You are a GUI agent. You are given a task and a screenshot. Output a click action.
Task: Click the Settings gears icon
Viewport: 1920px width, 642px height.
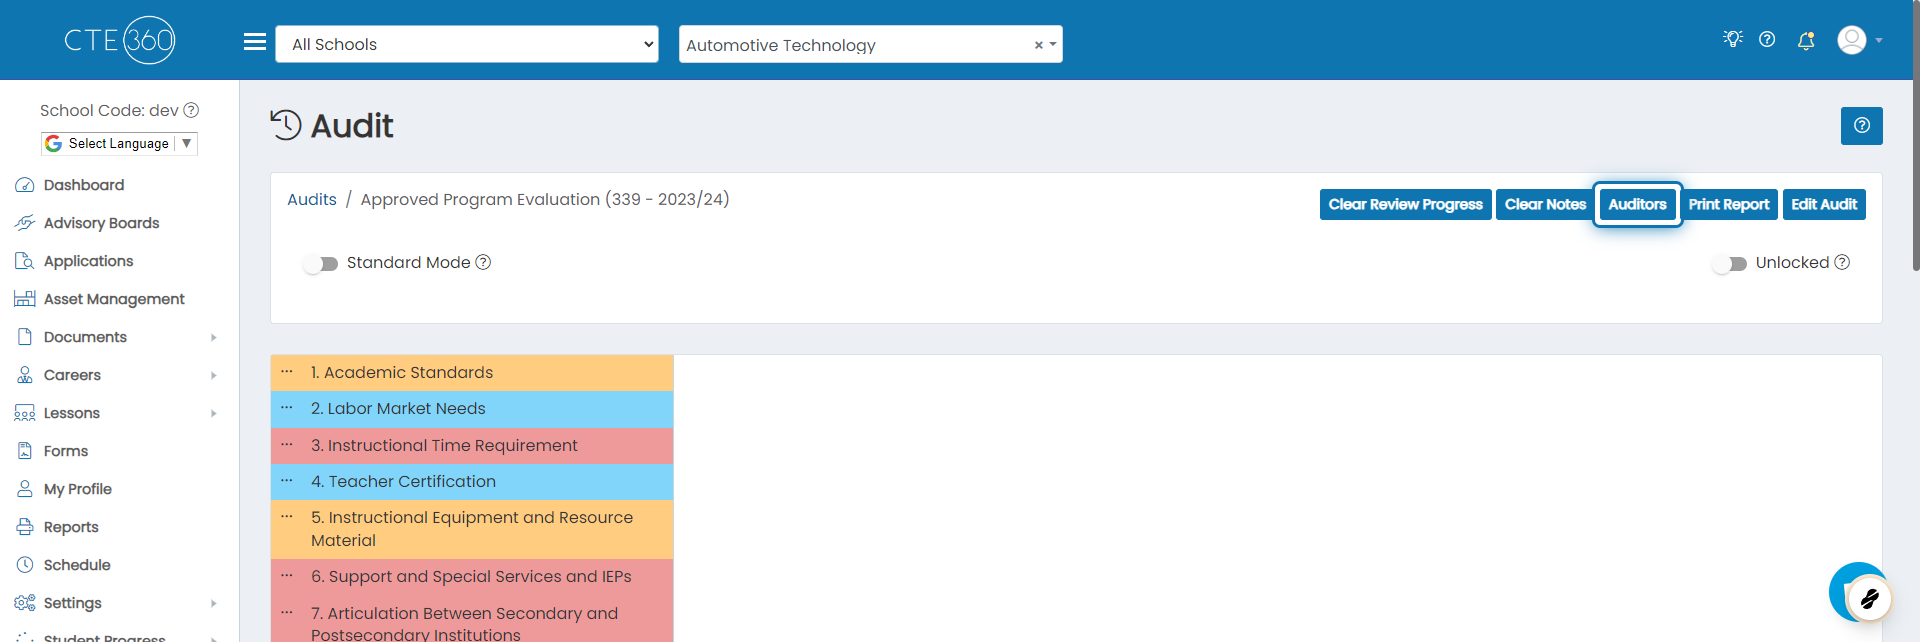pyautogui.click(x=25, y=603)
